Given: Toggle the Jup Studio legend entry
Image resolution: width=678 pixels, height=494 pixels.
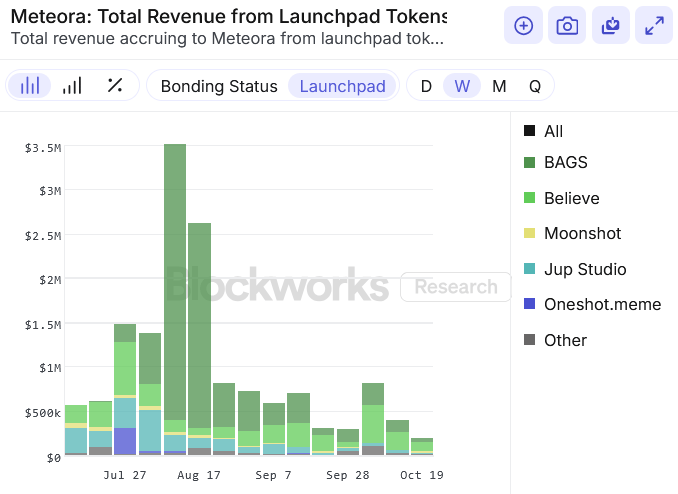Looking at the screenshot, I should pyautogui.click(x=585, y=269).
